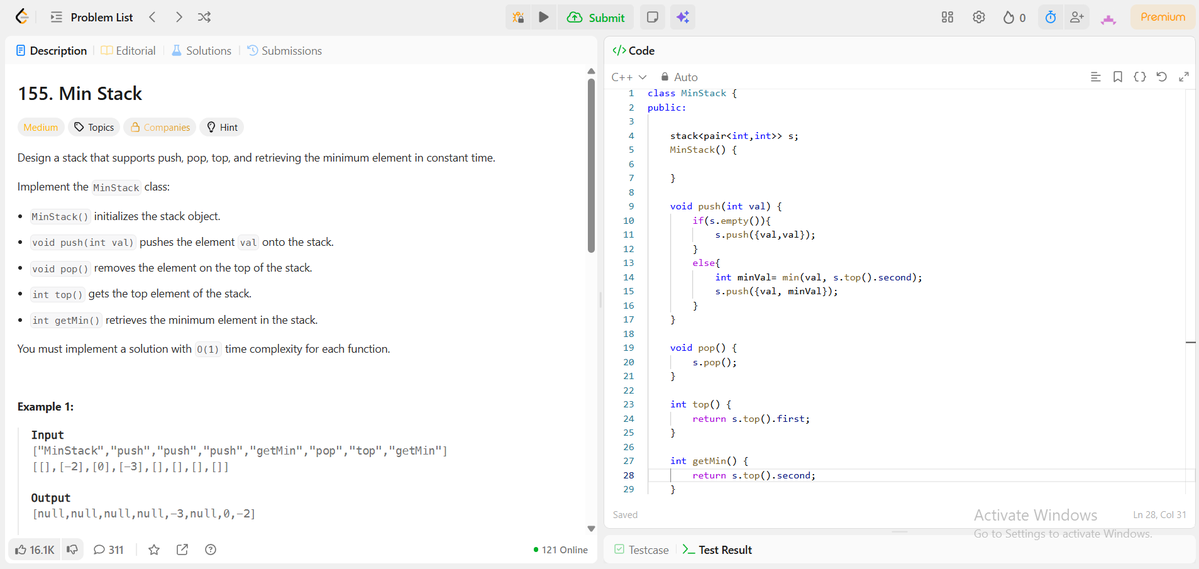
Task: Click the share external link icon
Action: click(x=182, y=549)
